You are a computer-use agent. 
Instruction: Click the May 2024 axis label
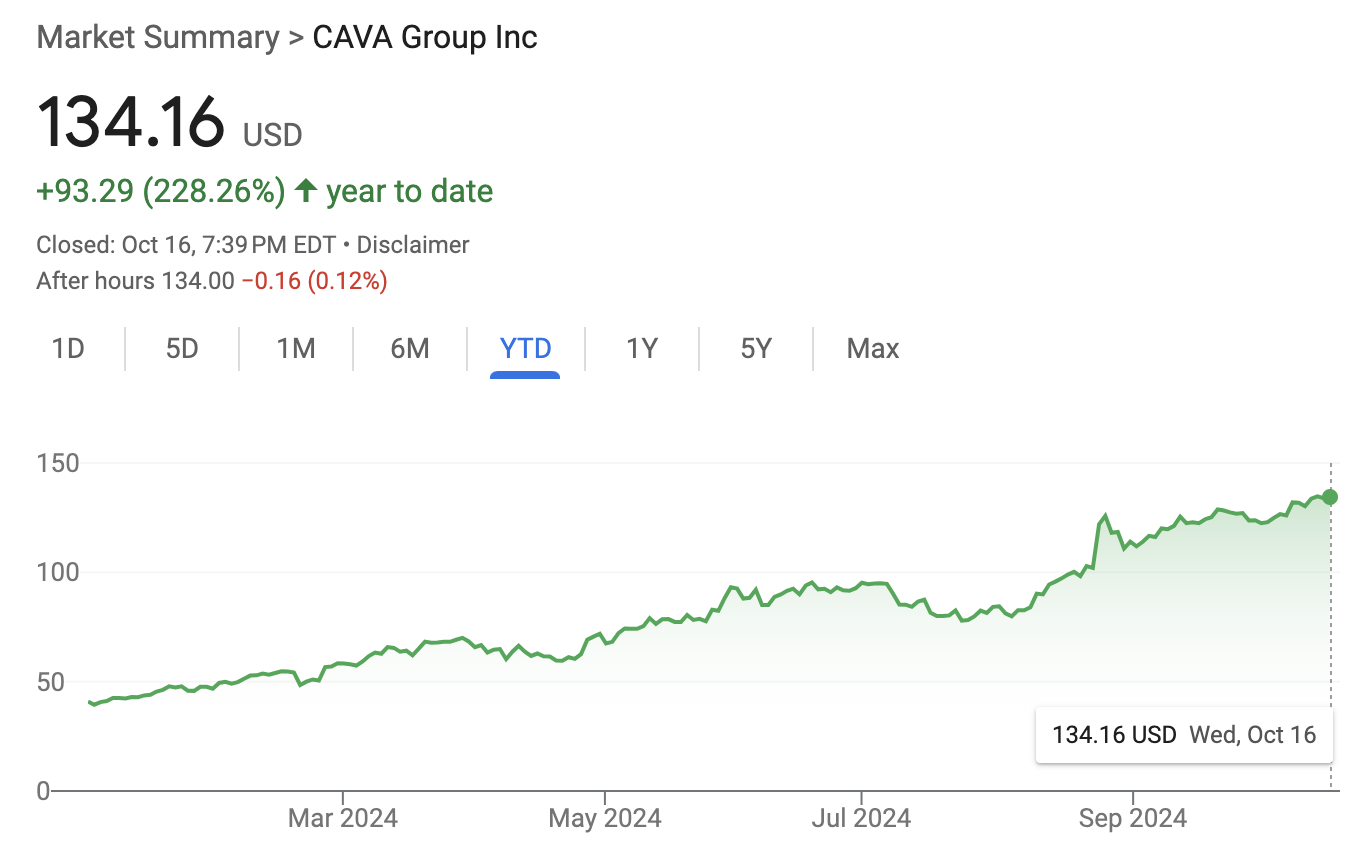tap(605, 818)
